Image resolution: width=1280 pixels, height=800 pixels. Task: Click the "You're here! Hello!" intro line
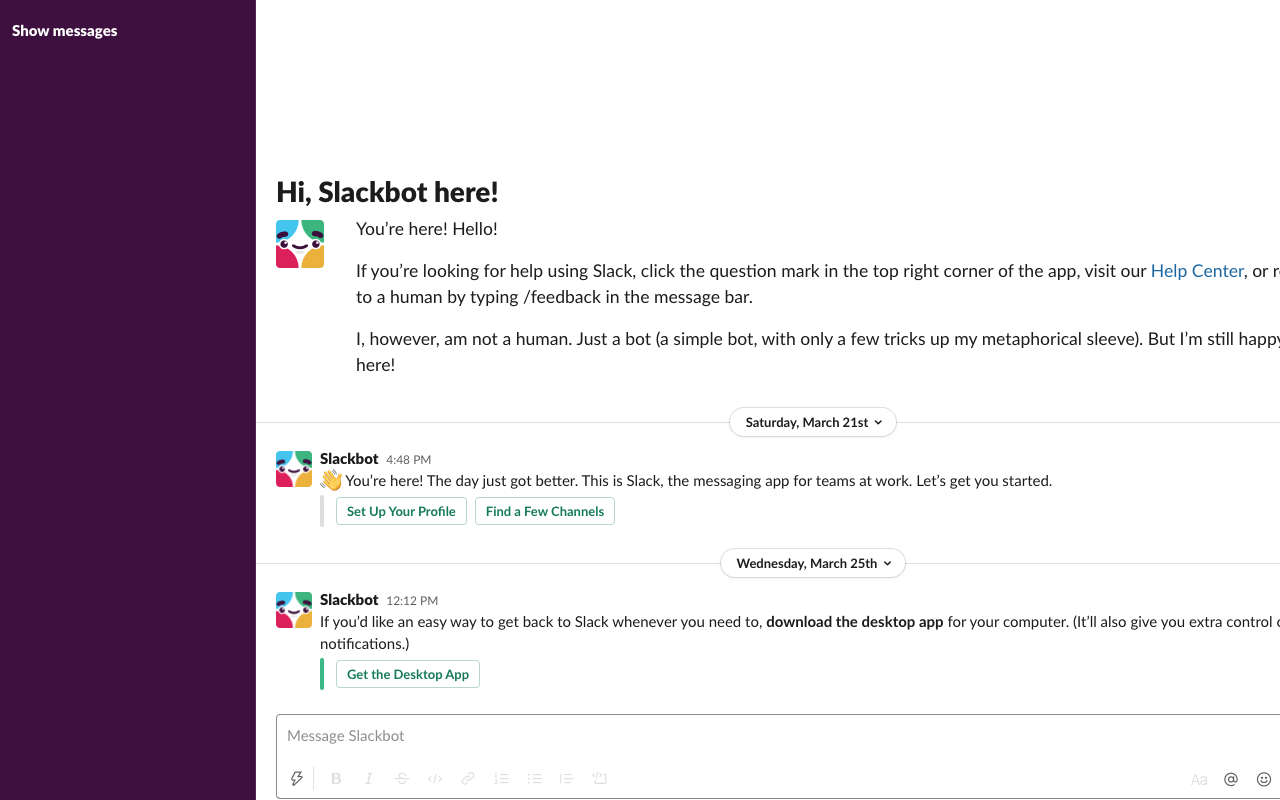[x=427, y=229]
